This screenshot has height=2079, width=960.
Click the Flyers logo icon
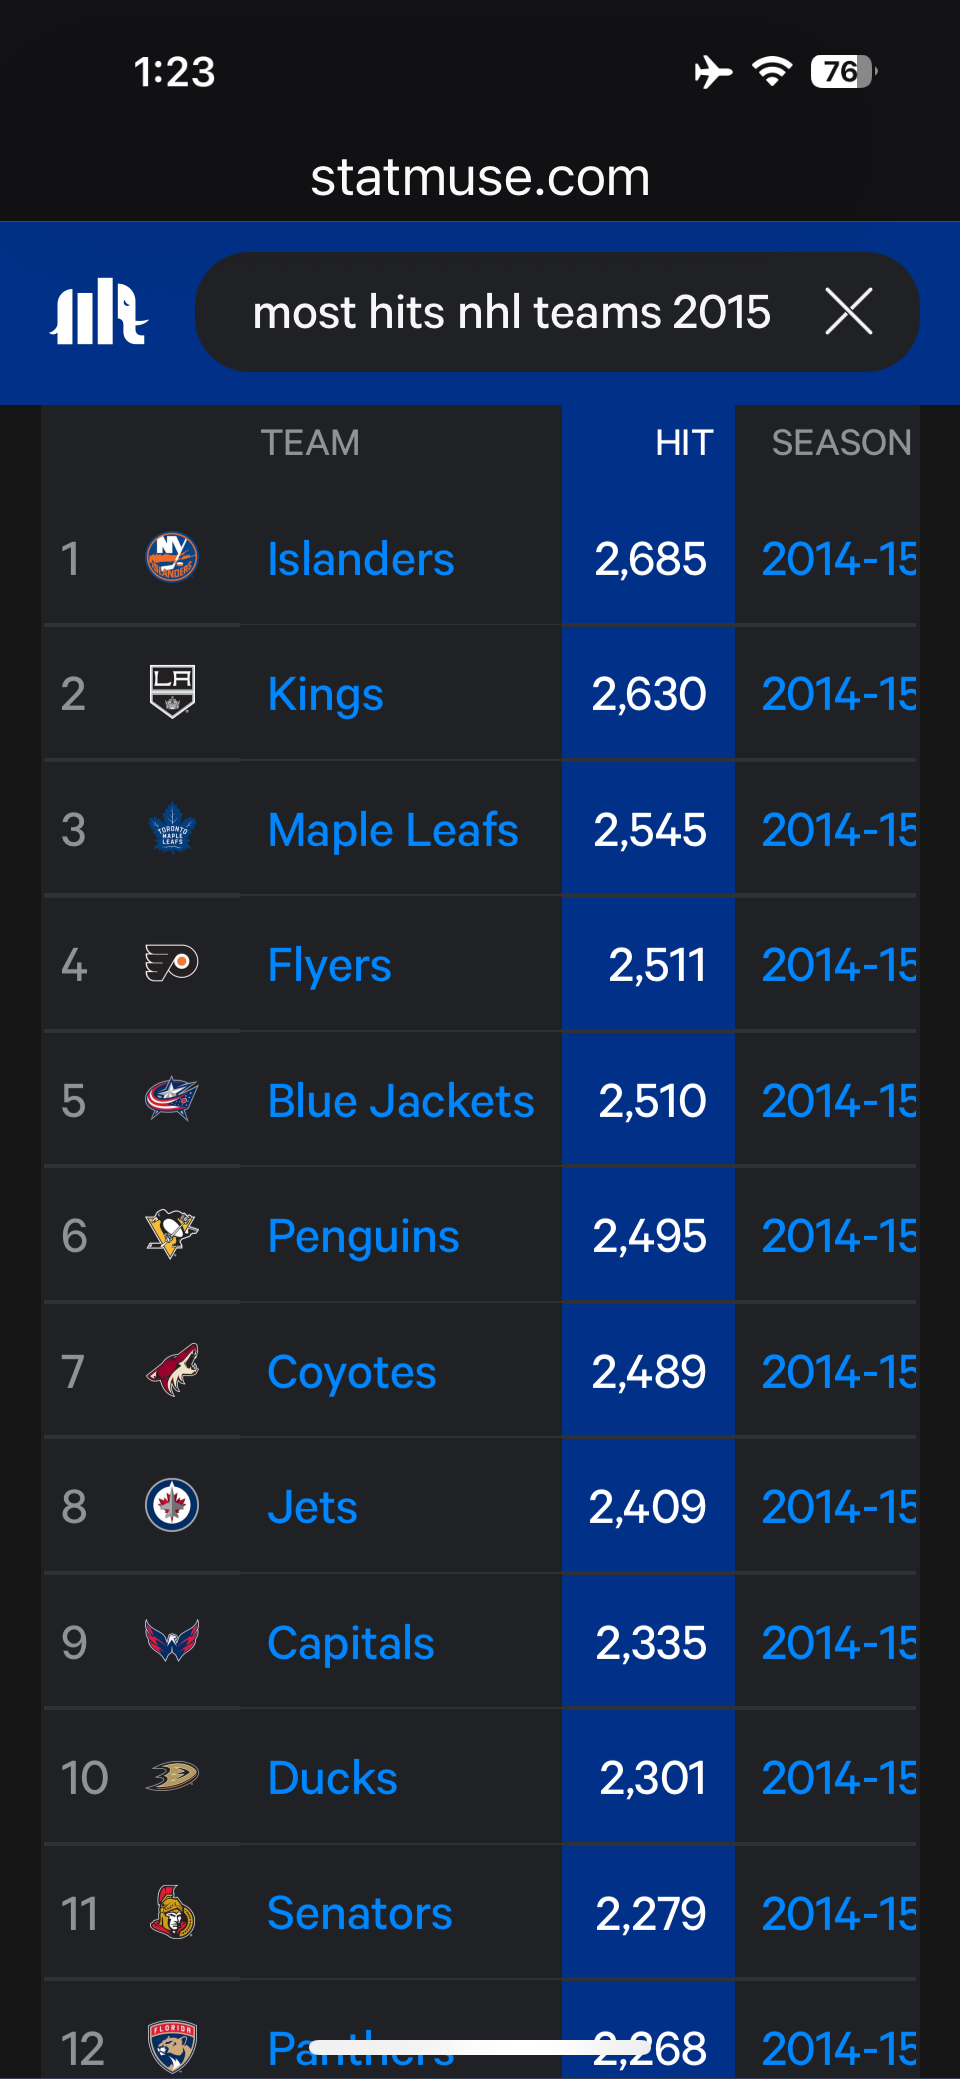coord(172,964)
